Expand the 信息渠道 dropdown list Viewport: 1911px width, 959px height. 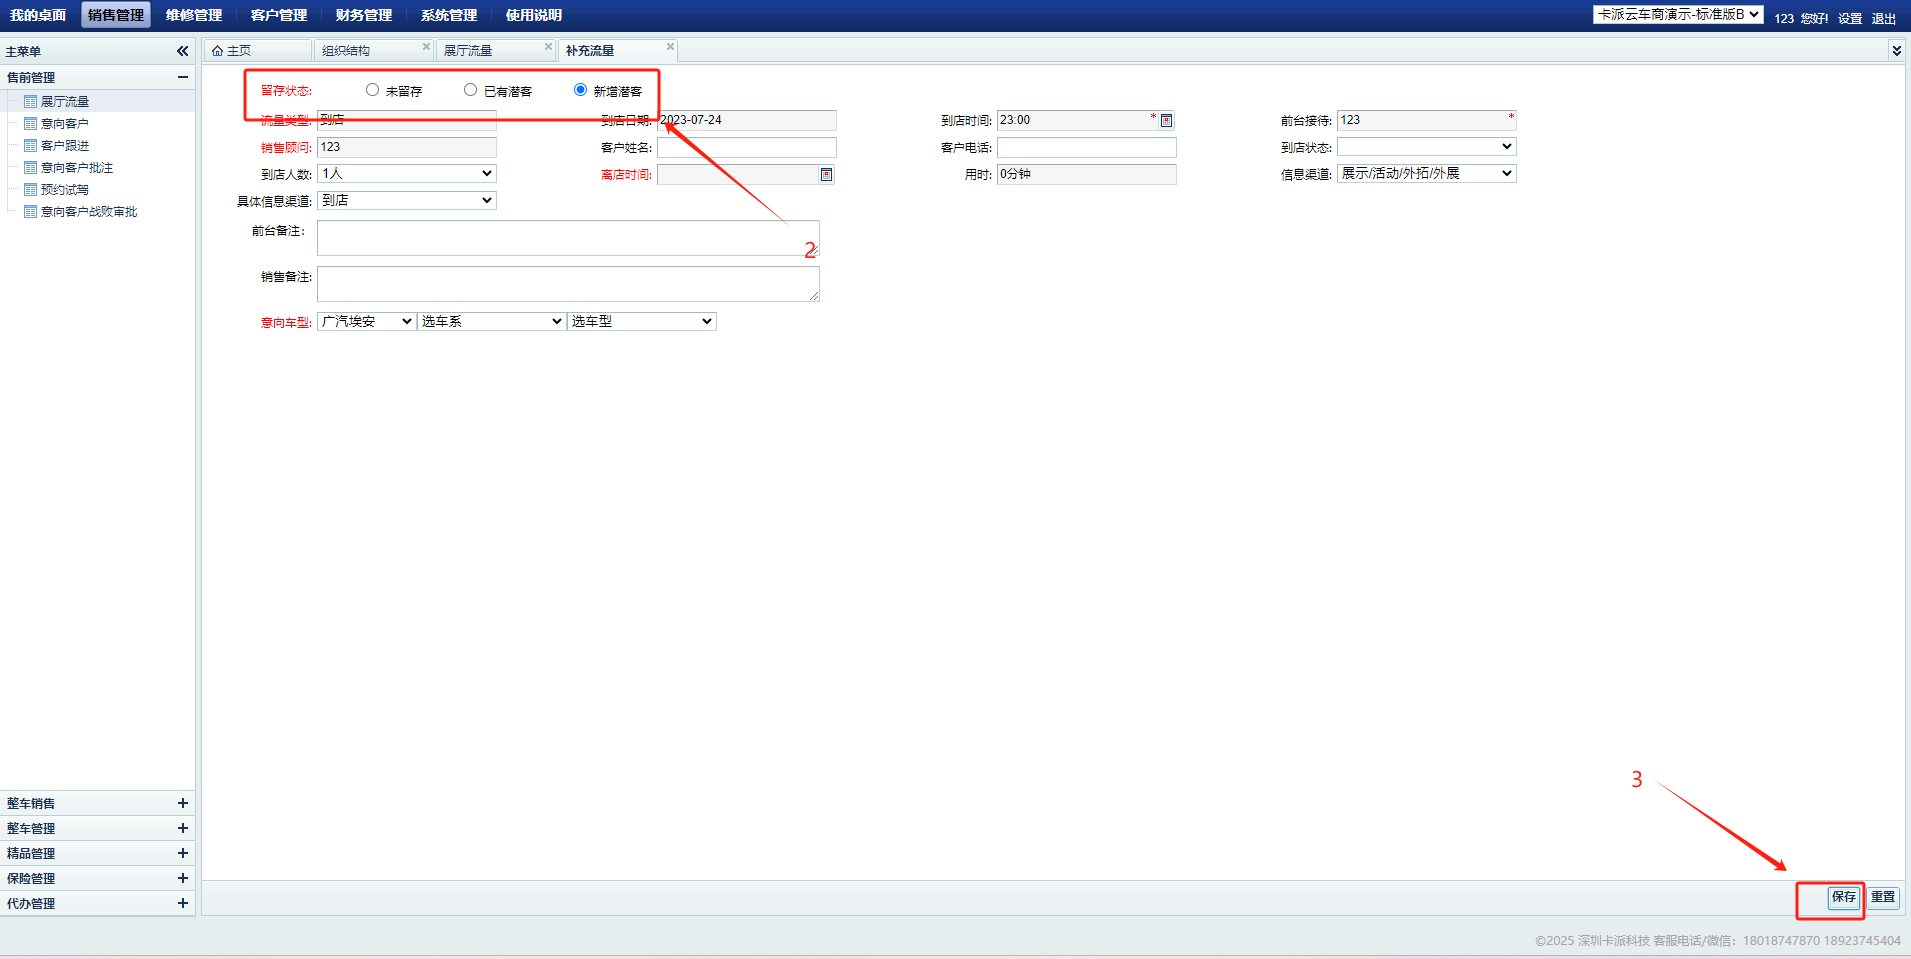(1426, 174)
